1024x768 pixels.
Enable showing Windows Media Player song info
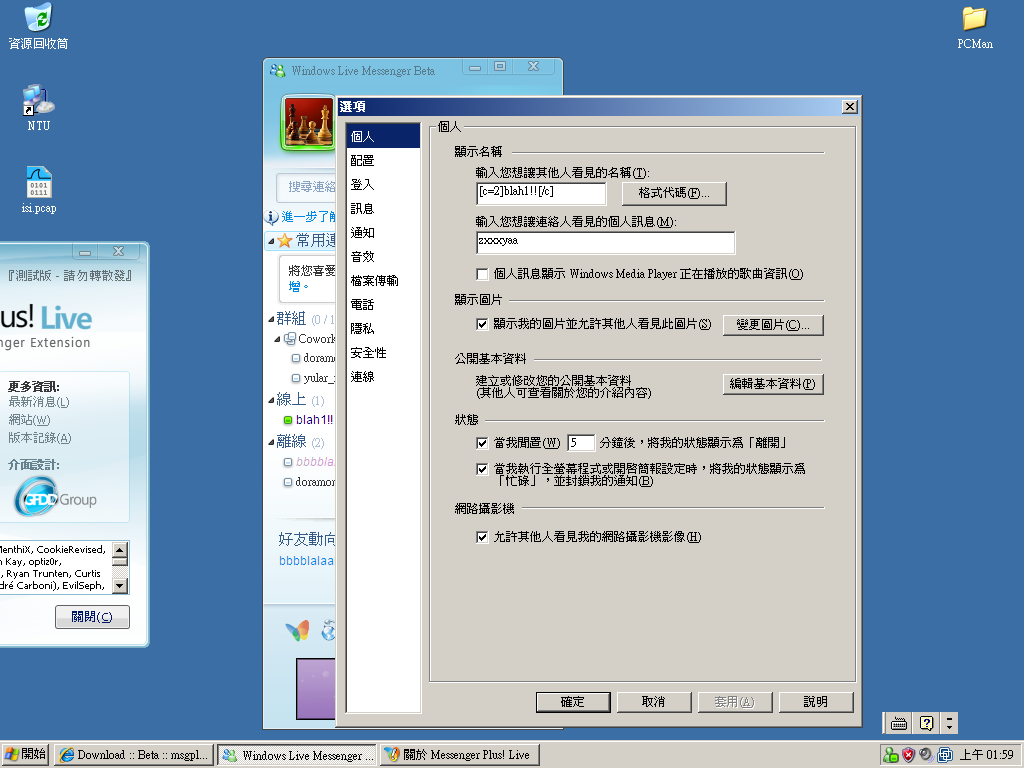483,274
